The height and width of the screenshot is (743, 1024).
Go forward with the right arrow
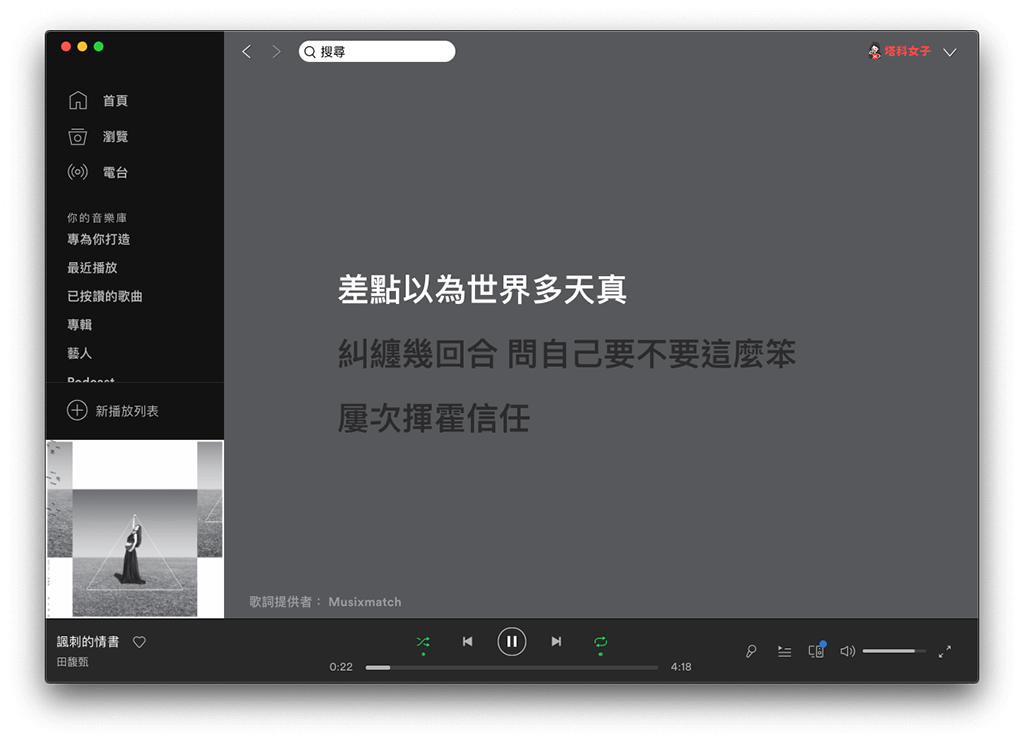click(276, 52)
